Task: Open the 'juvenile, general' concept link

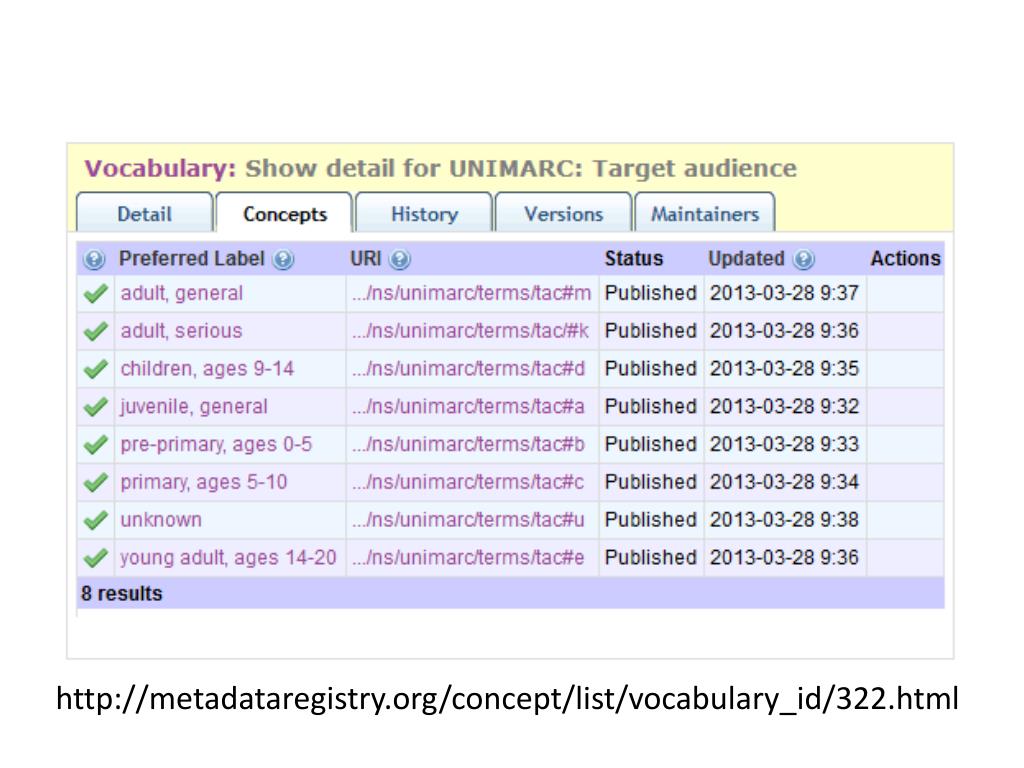Action: coord(194,407)
